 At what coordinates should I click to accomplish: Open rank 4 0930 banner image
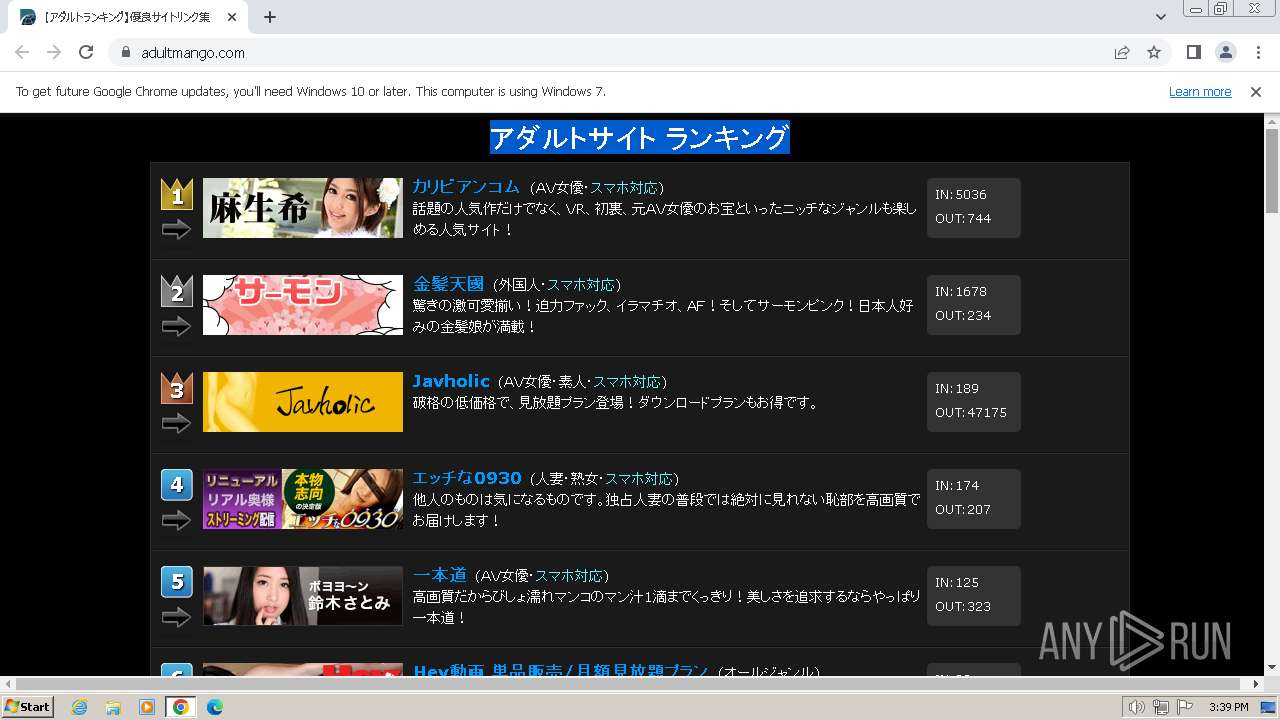pyautogui.click(x=303, y=499)
